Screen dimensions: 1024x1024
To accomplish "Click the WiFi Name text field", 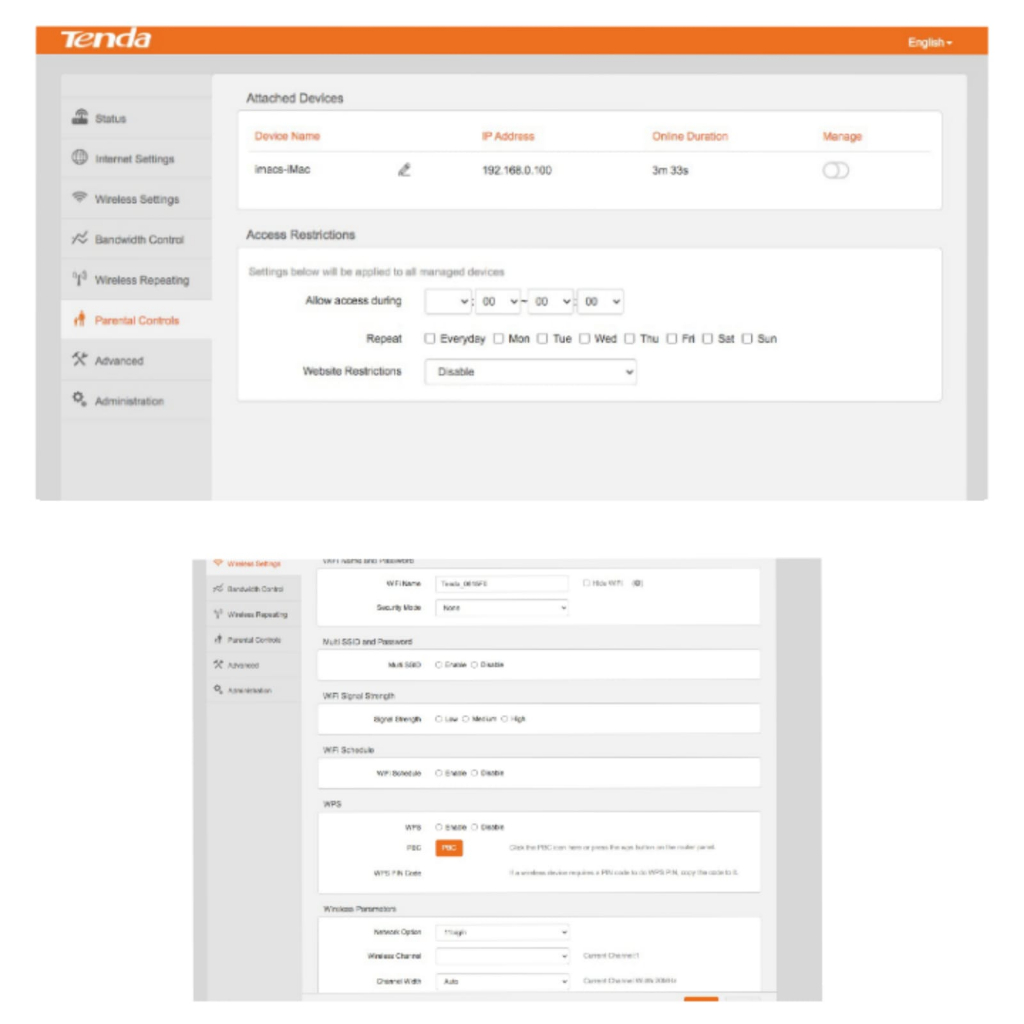I will [502, 583].
